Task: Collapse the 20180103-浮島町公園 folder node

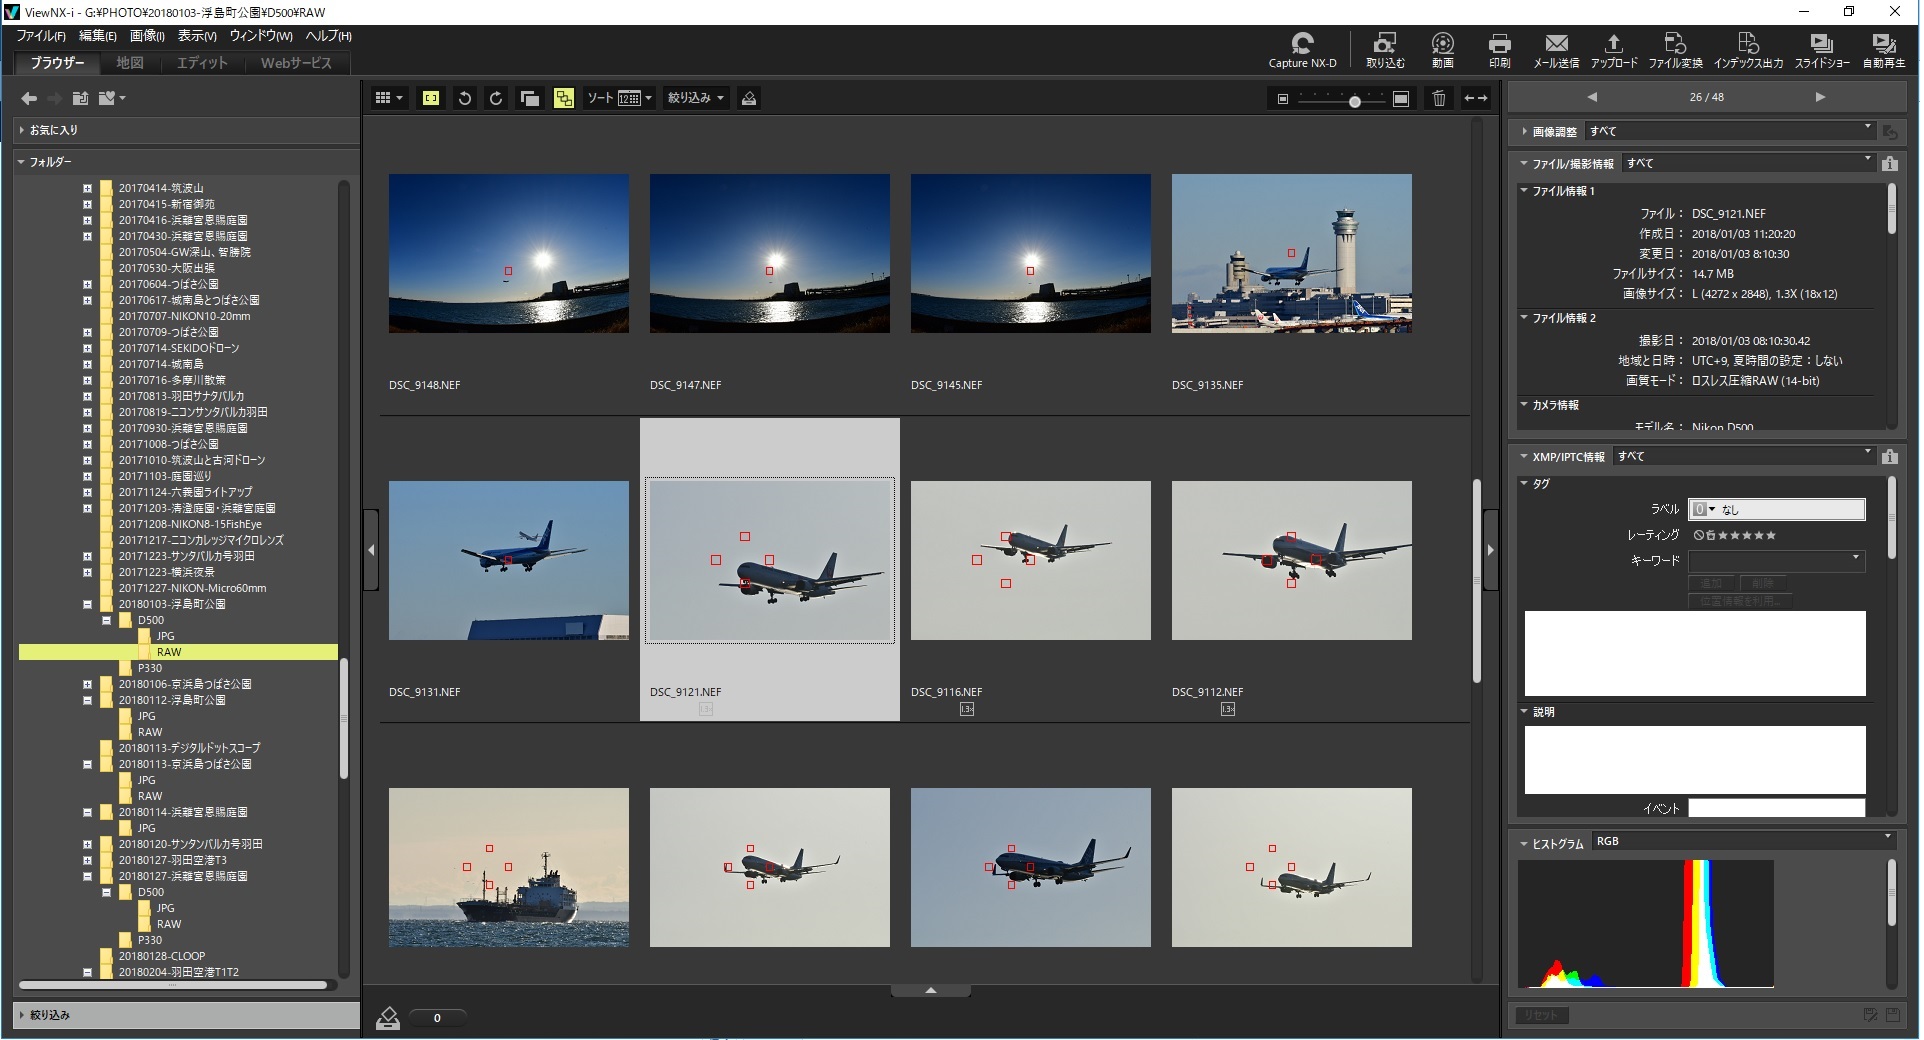Action: pyautogui.click(x=88, y=604)
